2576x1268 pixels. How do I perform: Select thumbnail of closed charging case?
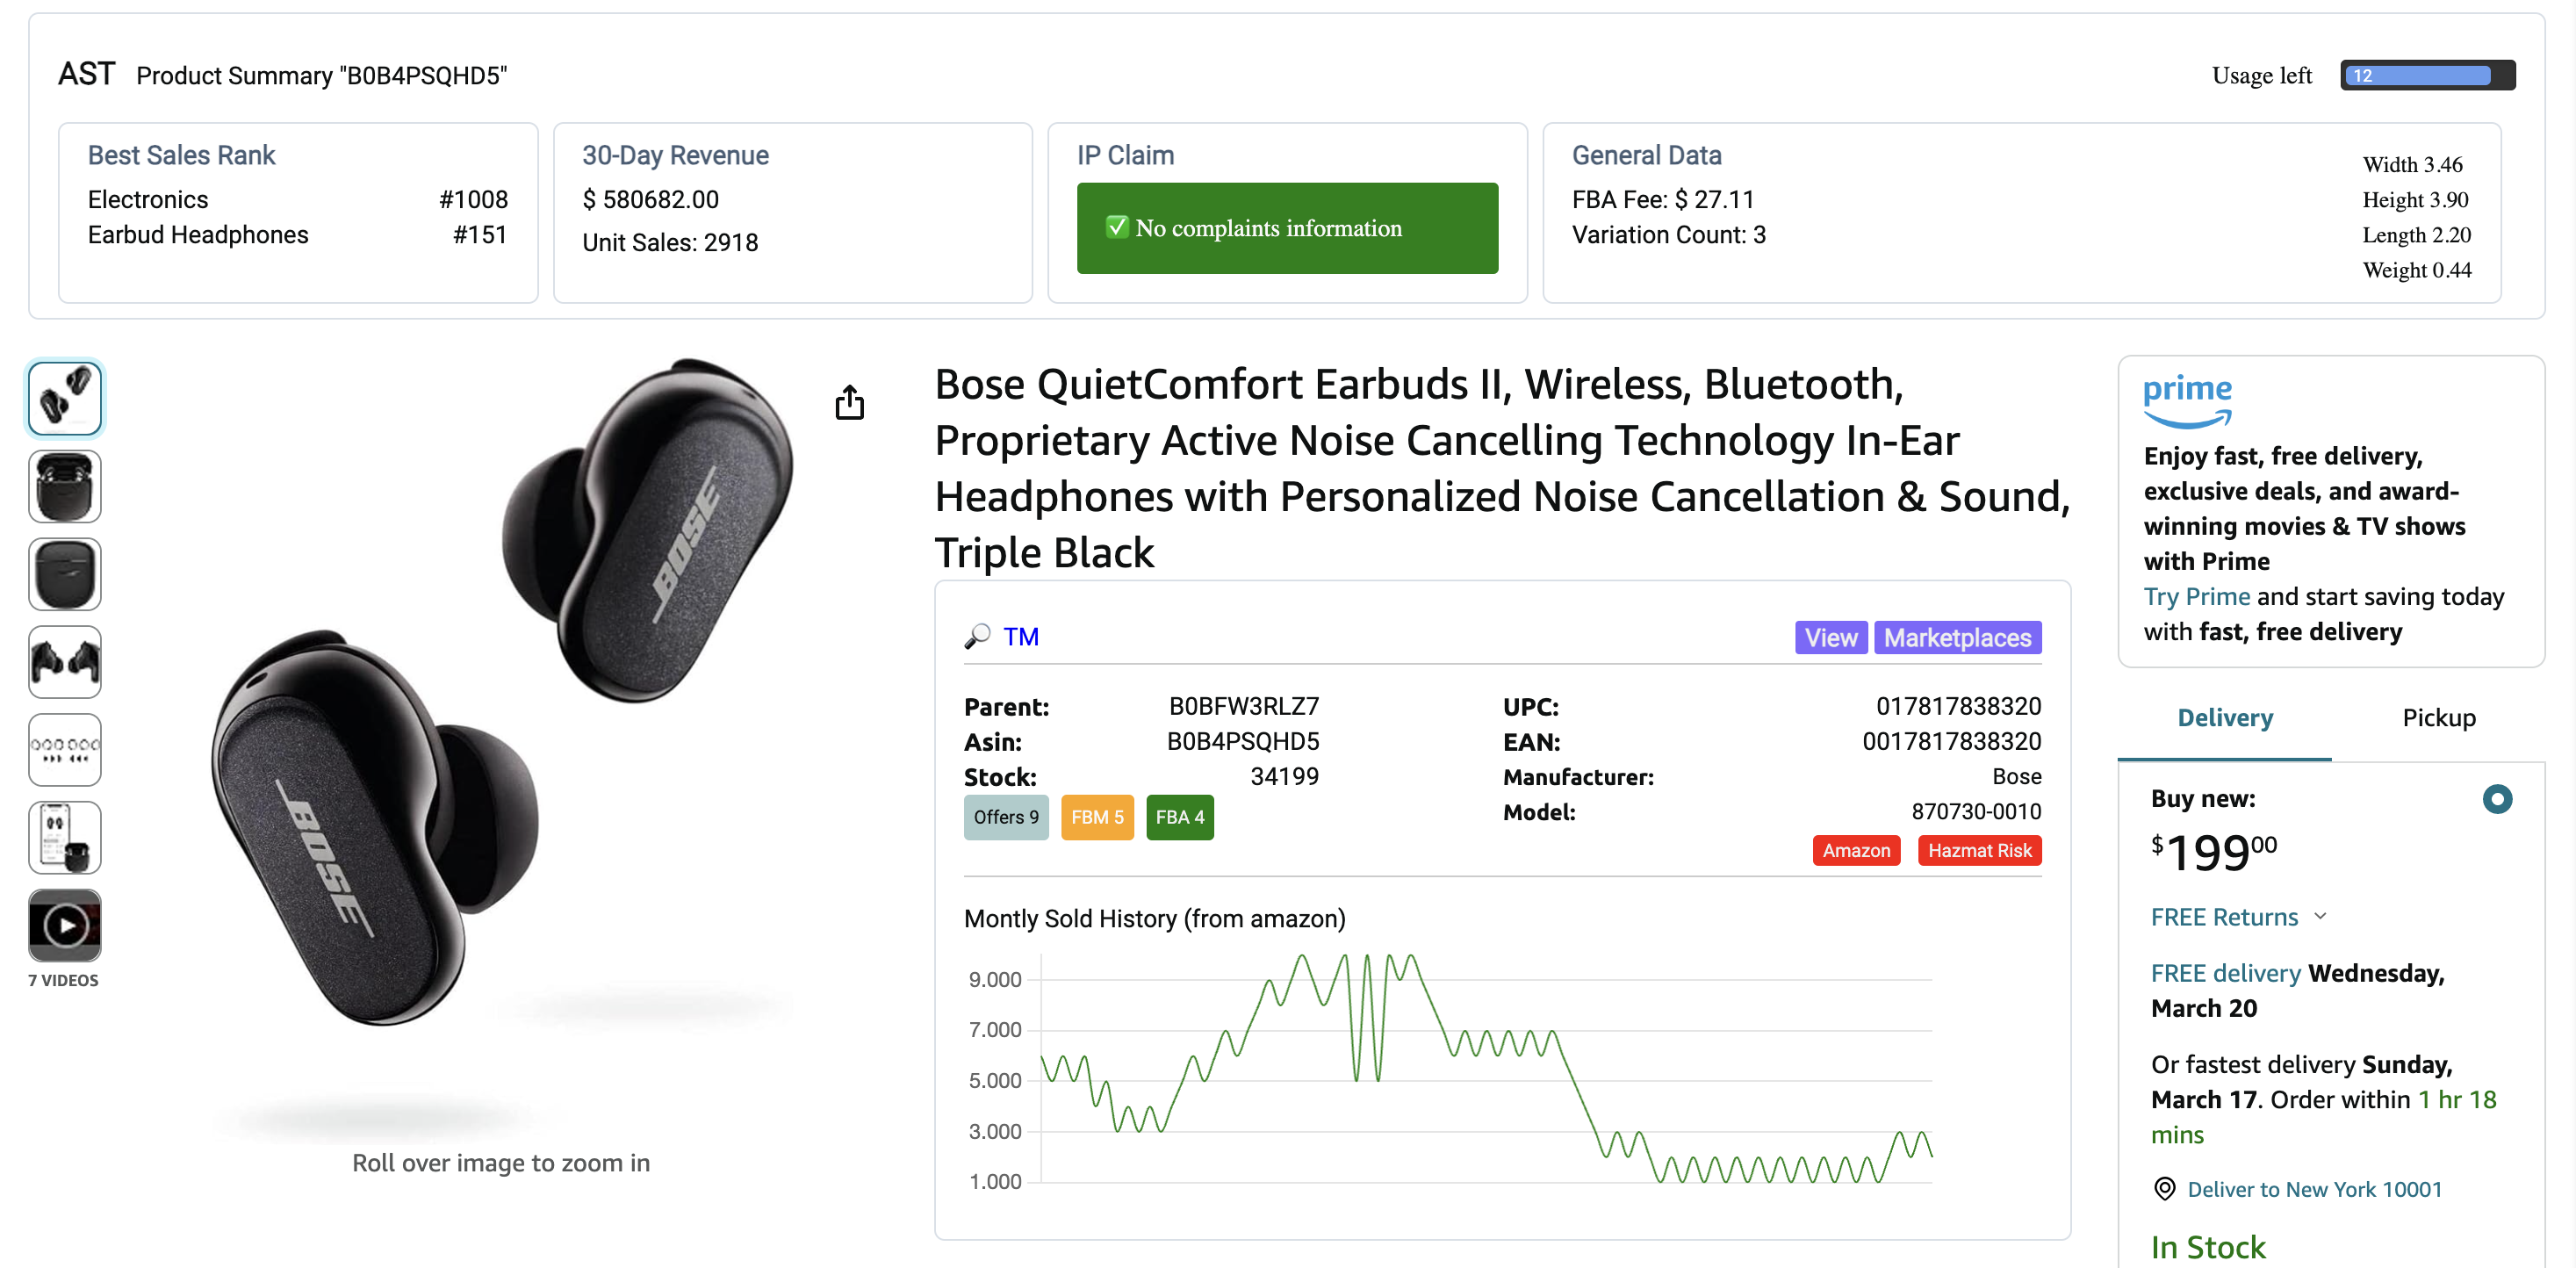[64, 574]
